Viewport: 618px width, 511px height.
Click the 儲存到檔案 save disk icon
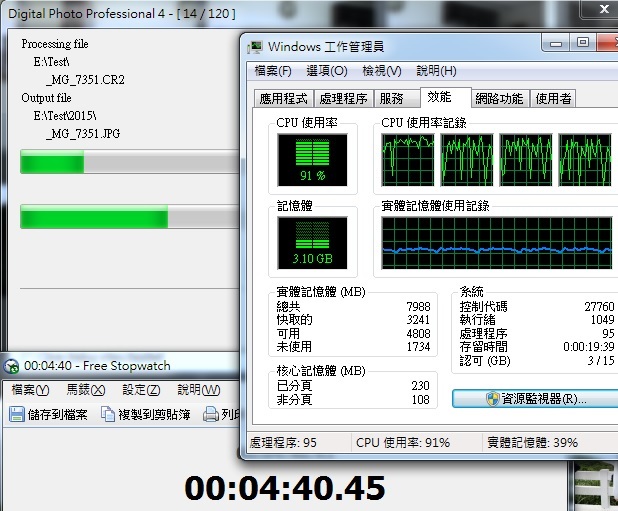pyautogui.click(x=17, y=414)
